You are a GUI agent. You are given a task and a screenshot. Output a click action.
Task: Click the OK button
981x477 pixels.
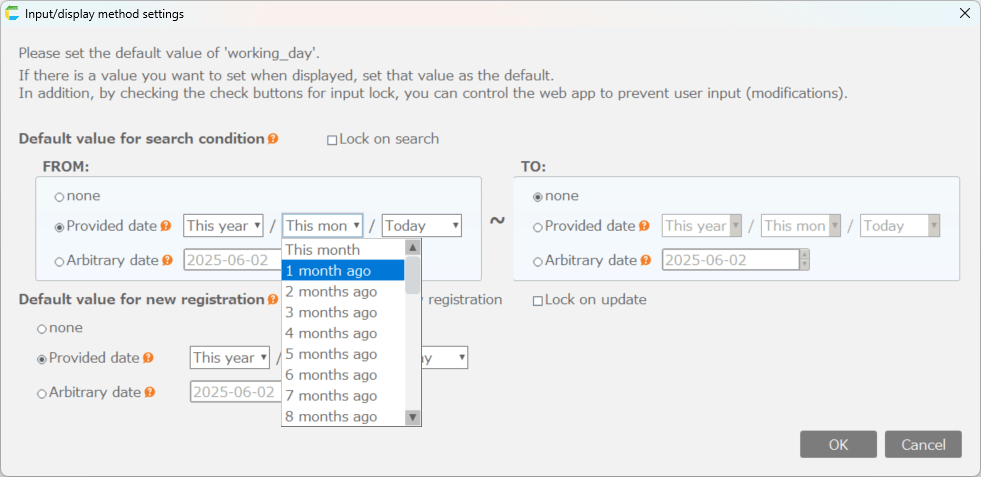click(x=838, y=444)
